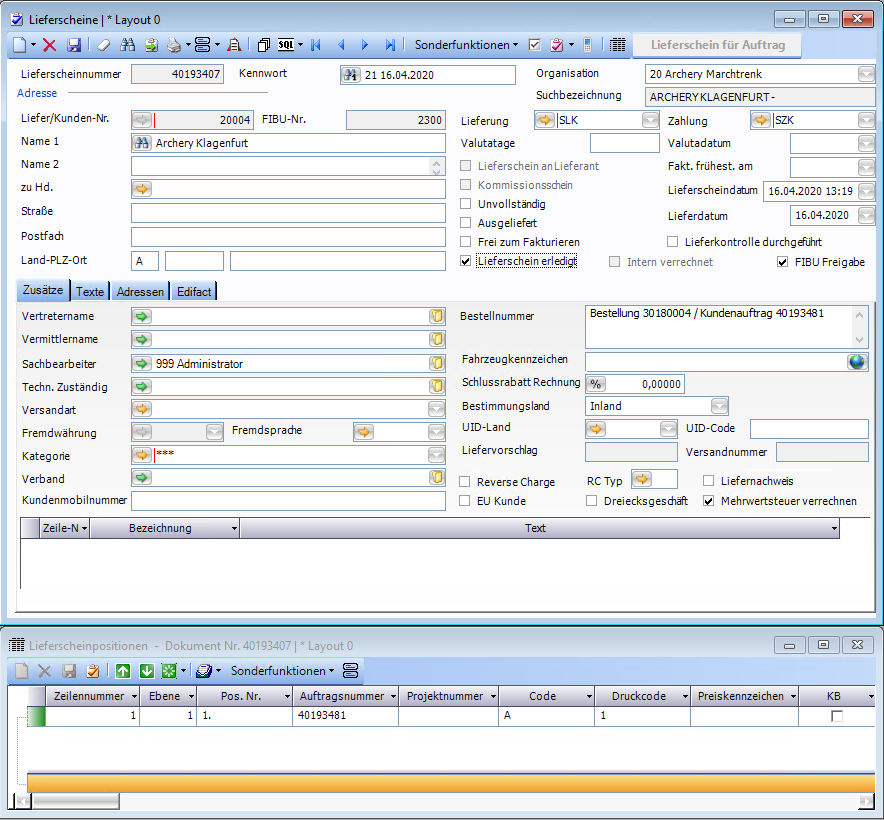Image resolution: width=884 pixels, height=820 pixels.
Task: Toggle the Mehrwertsteuer verrechnen checkbox
Action: click(x=710, y=501)
